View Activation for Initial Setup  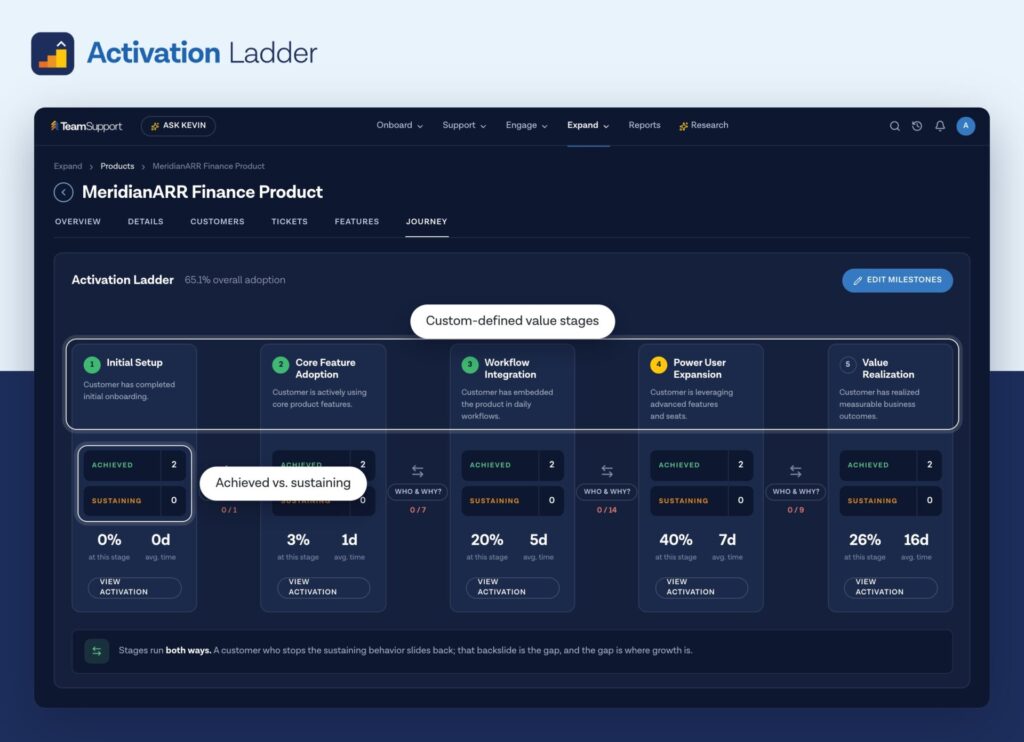coord(135,587)
